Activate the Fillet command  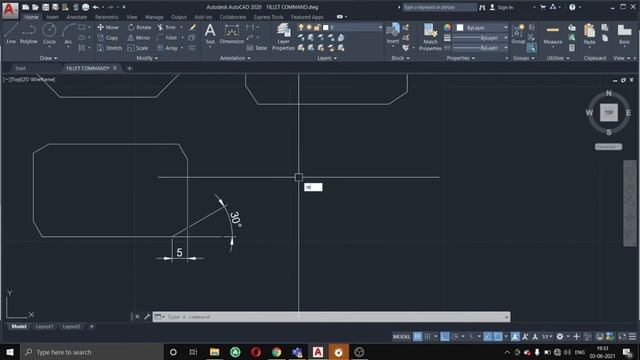(x=167, y=38)
